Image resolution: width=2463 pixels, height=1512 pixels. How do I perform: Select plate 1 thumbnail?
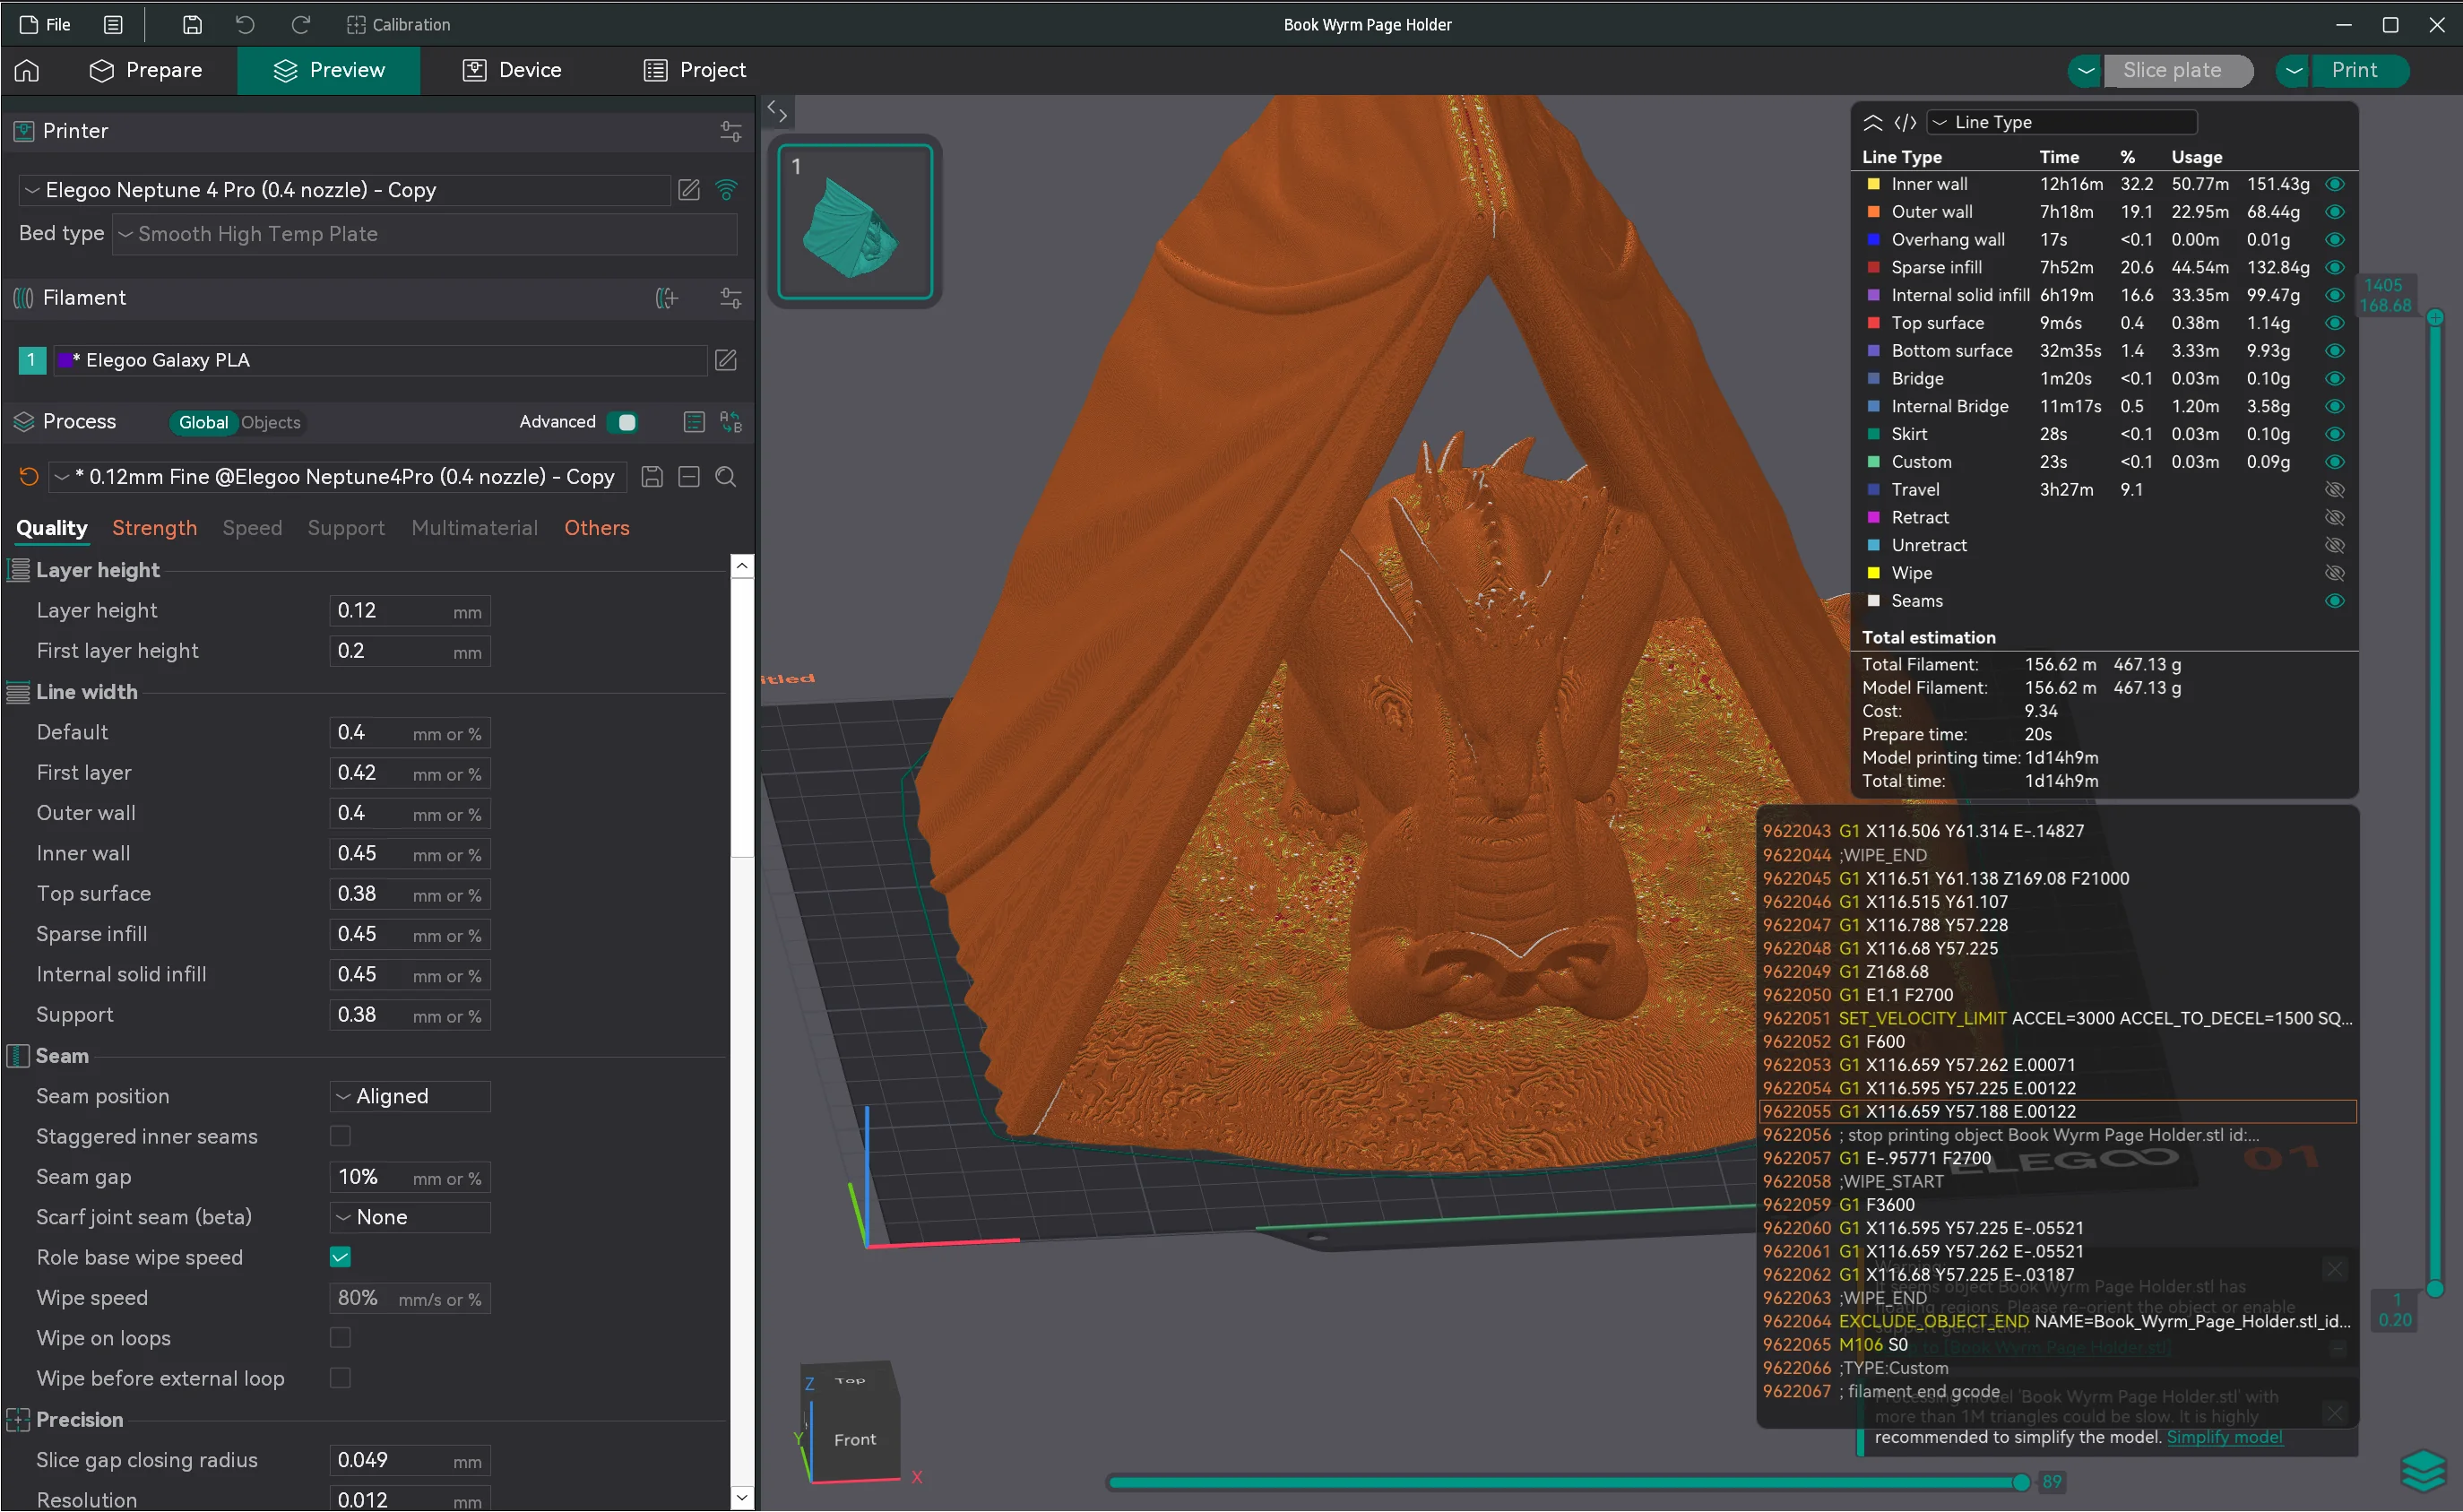point(855,221)
